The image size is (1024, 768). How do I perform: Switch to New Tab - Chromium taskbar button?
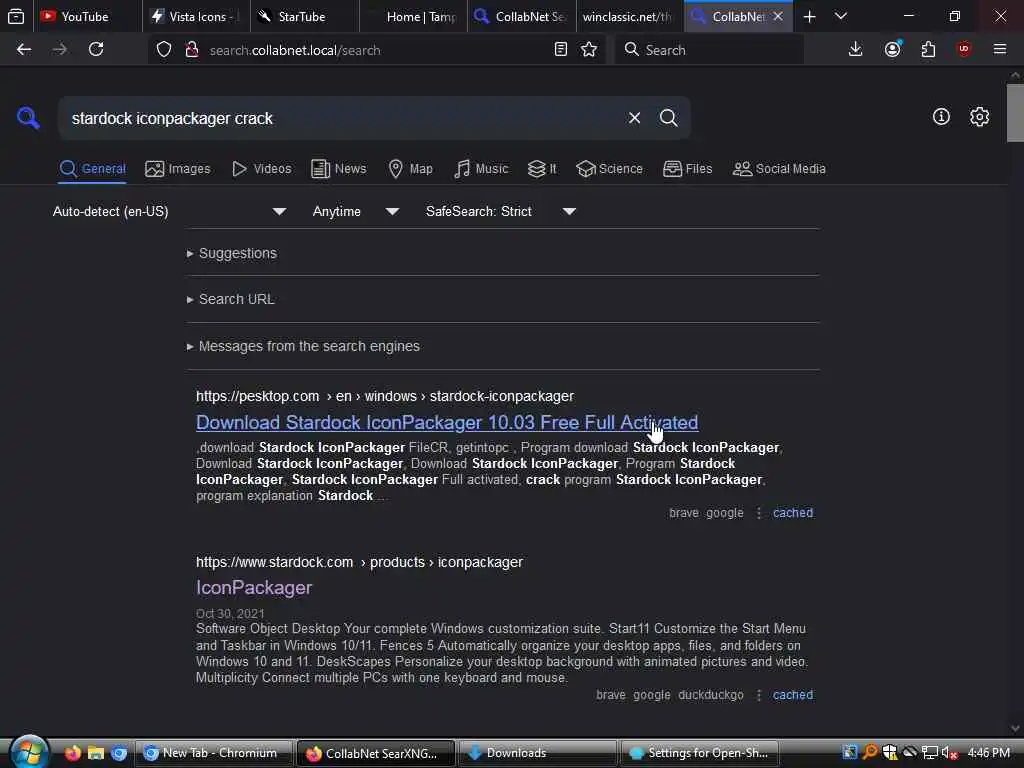click(214, 753)
